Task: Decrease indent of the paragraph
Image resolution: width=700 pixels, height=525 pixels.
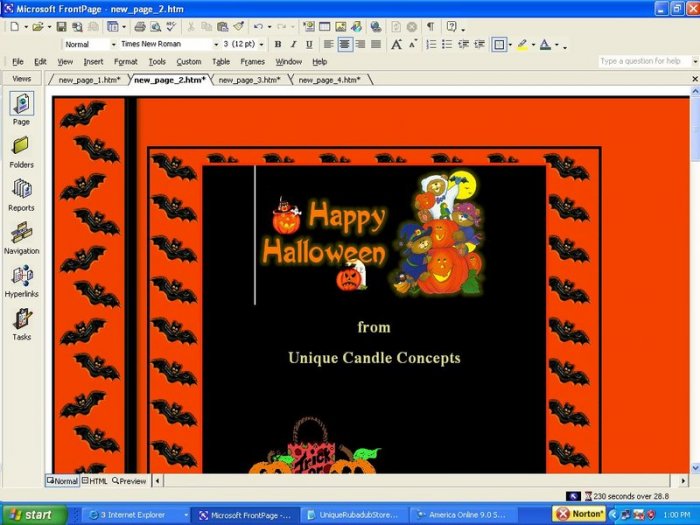Action: click(x=463, y=44)
